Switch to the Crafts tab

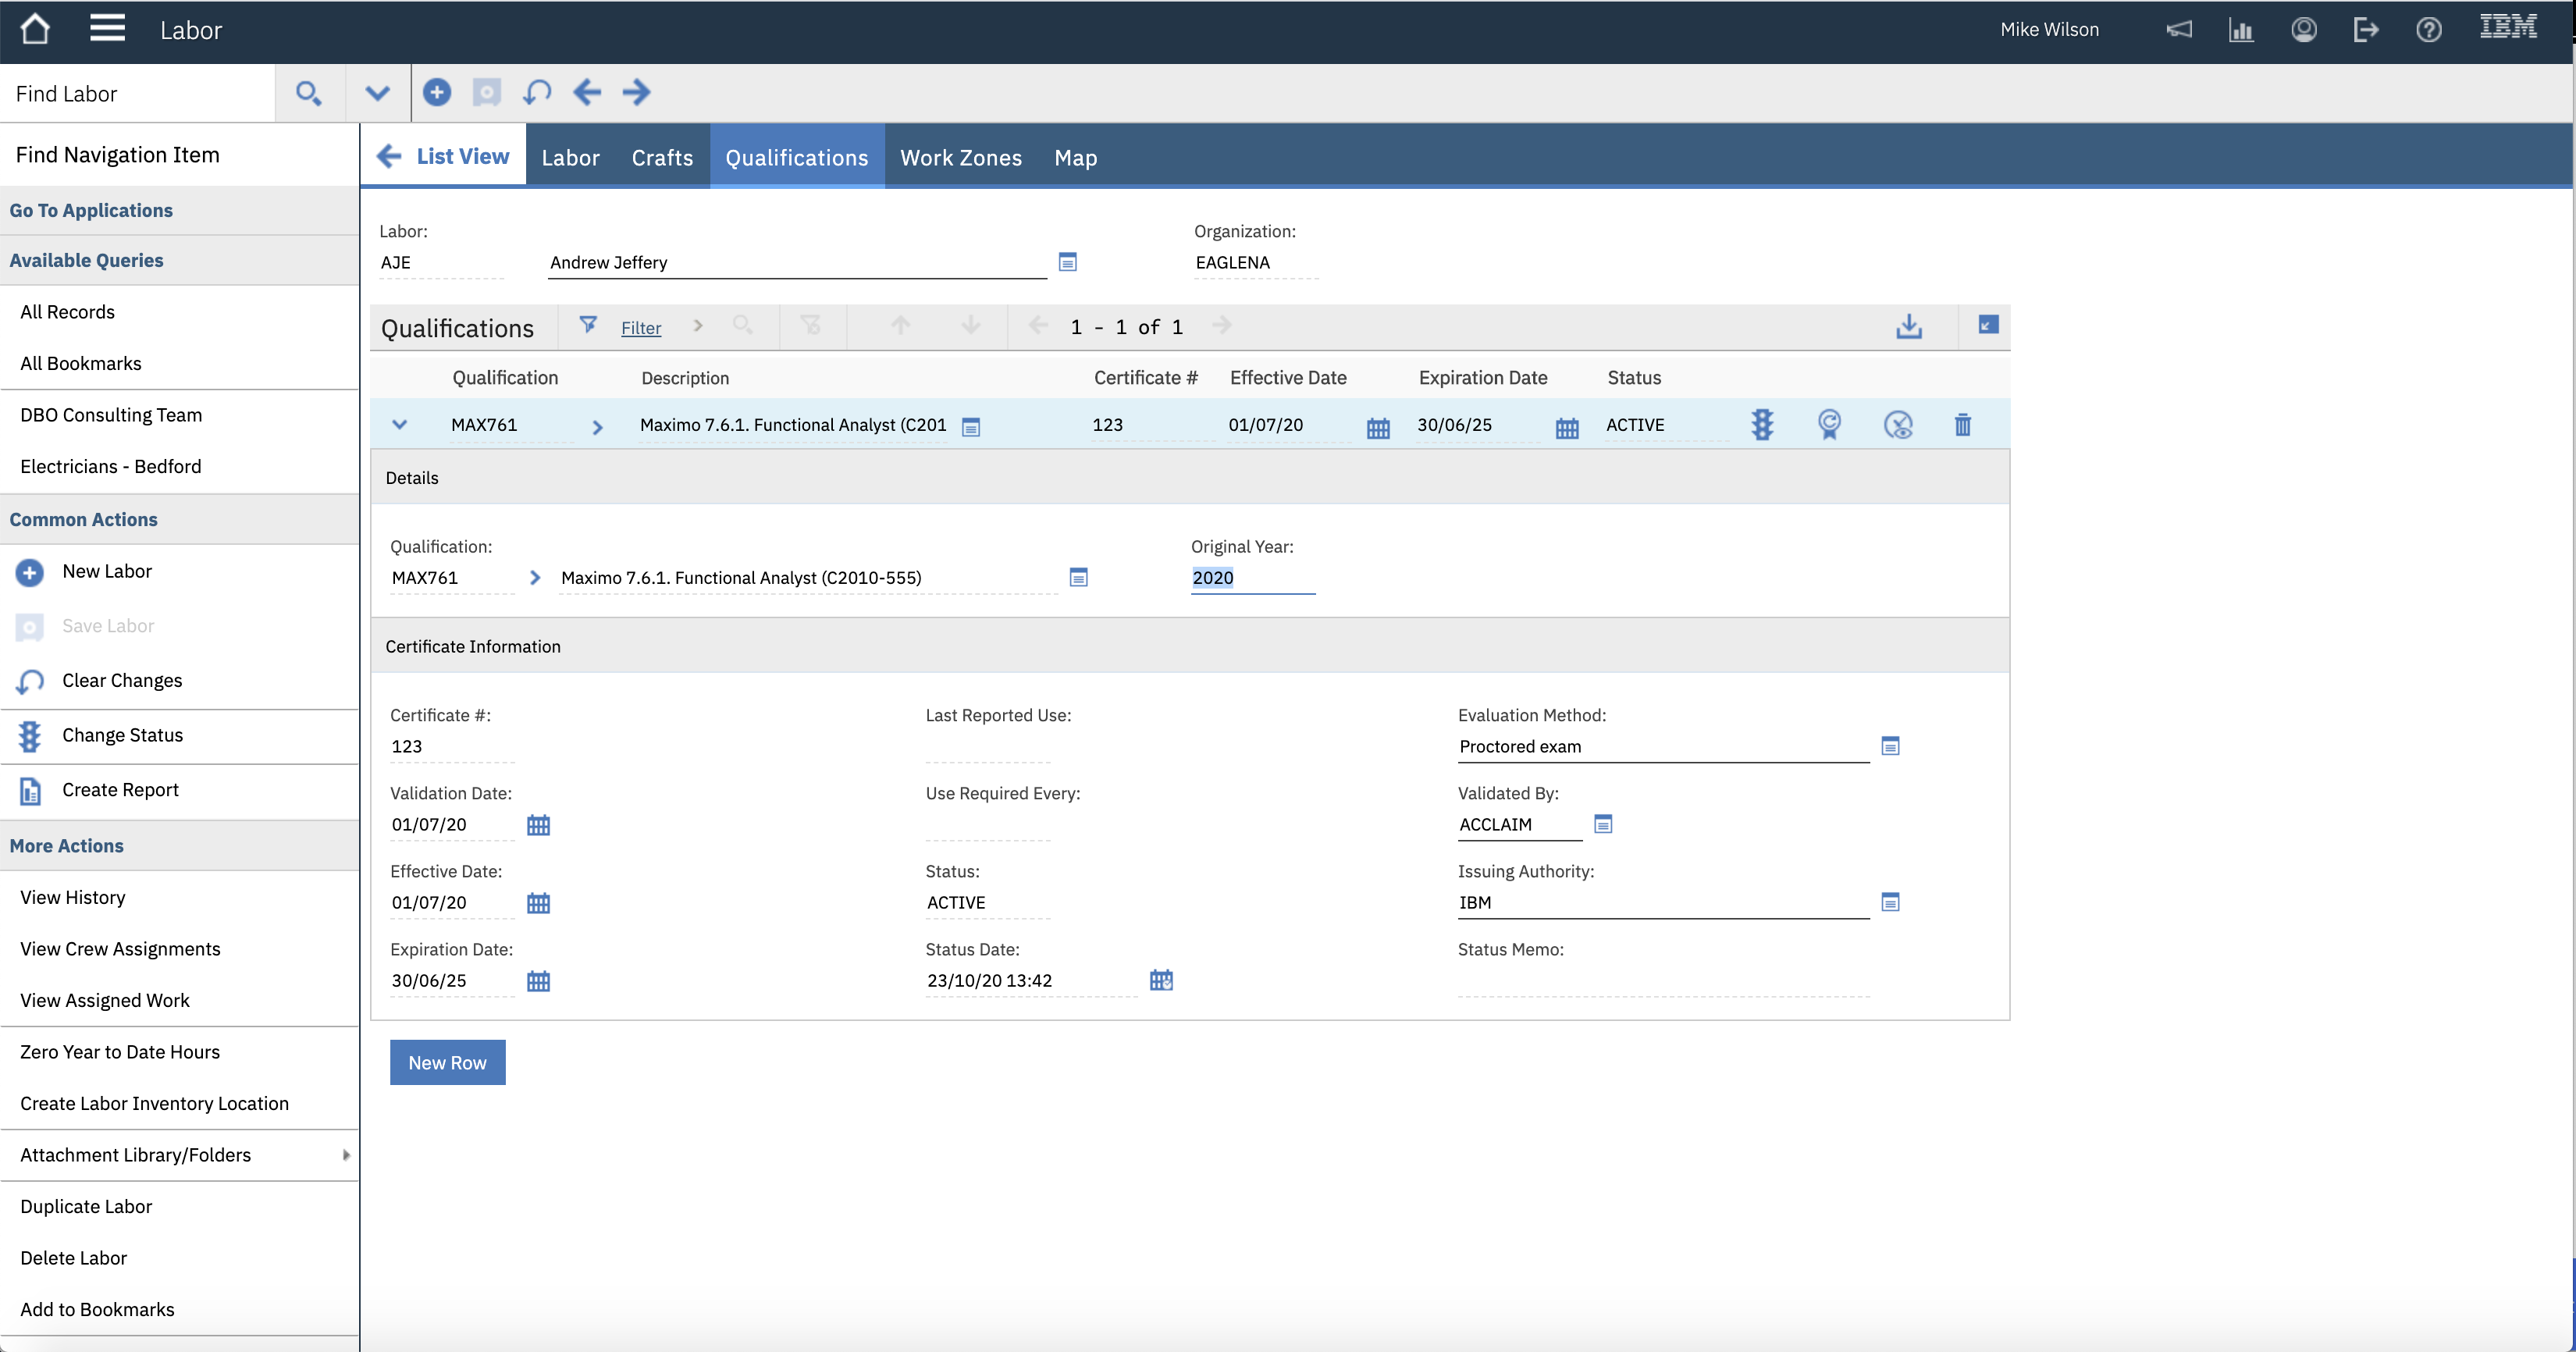point(662,158)
